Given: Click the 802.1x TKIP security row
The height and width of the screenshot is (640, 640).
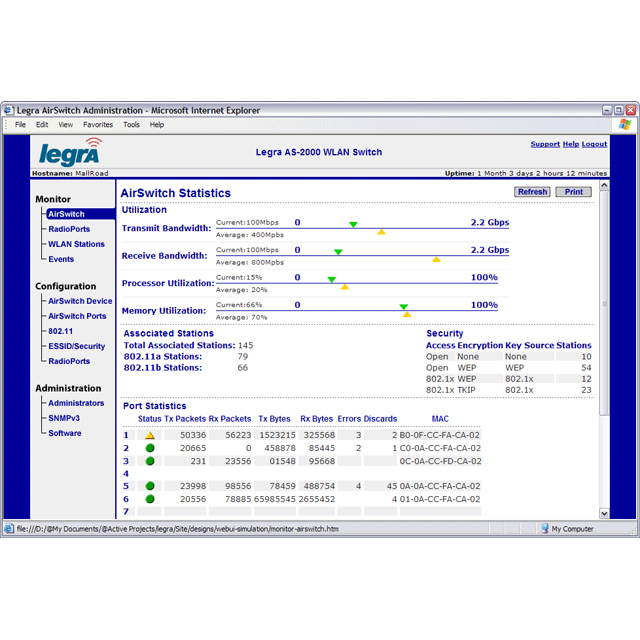Looking at the screenshot, I should tap(509, 390).
